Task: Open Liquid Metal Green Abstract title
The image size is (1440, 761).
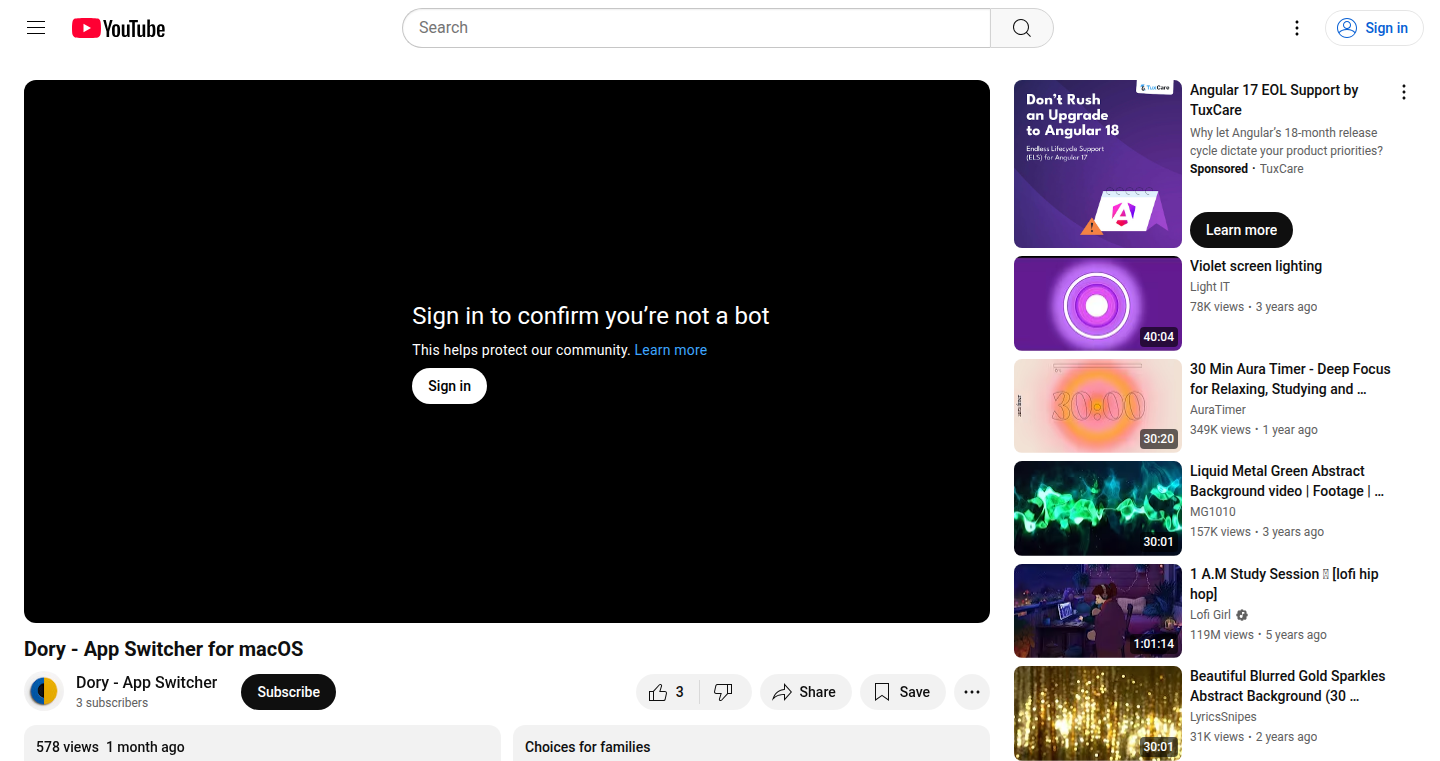Action: [x=1287, y=481]
